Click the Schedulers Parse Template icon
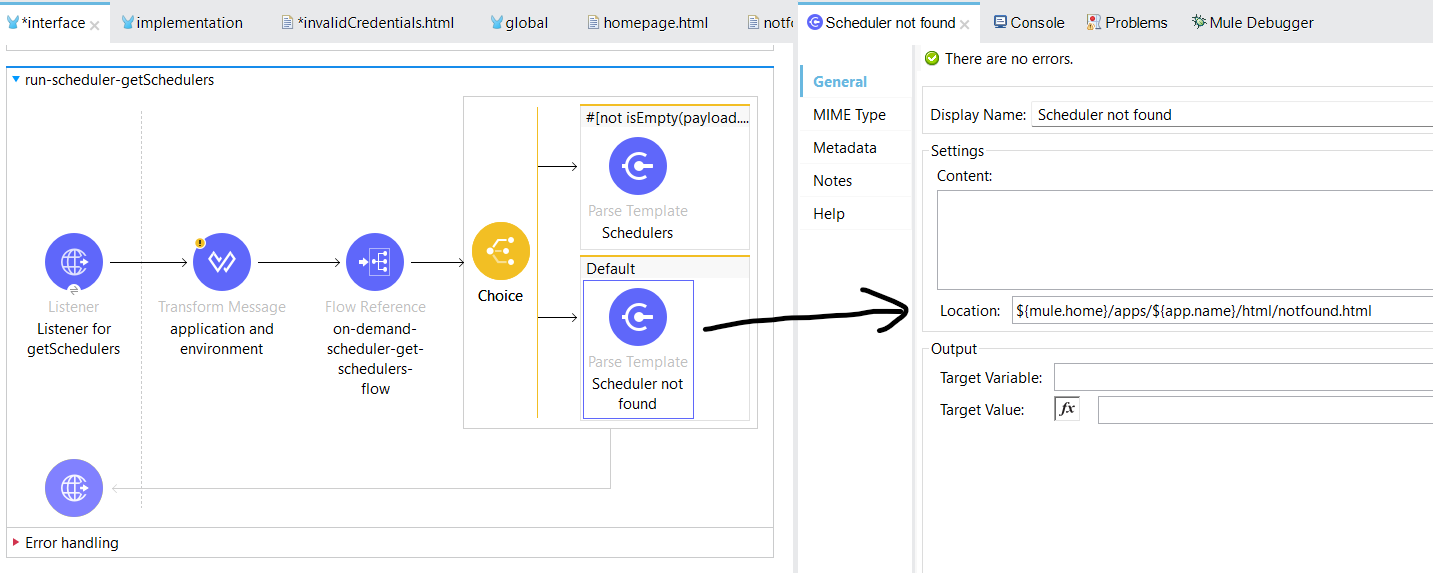The image size is (1433, 573). click(x=637, y=166)
